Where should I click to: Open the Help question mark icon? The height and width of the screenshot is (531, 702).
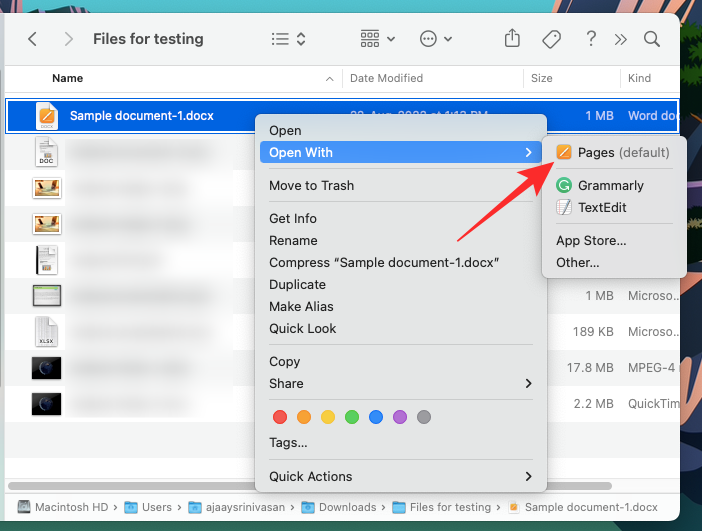point(591,39)
